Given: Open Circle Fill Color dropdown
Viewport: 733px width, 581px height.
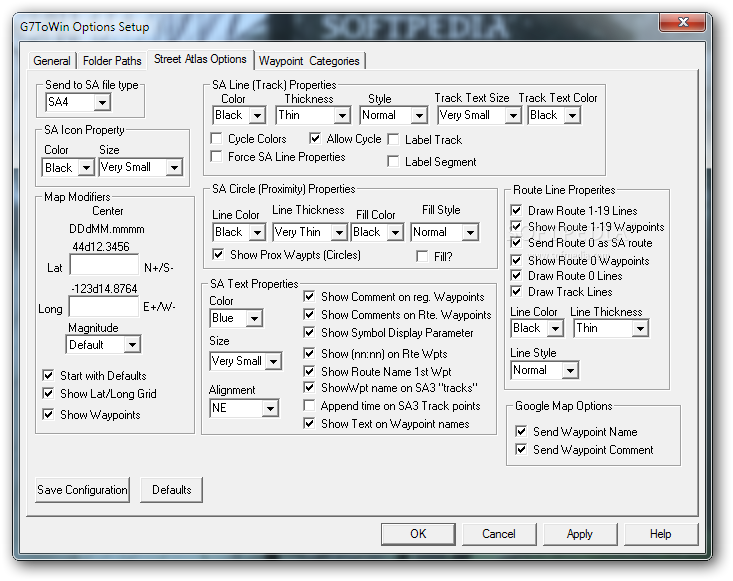Looking at the screenshot, I should point(377,232).
